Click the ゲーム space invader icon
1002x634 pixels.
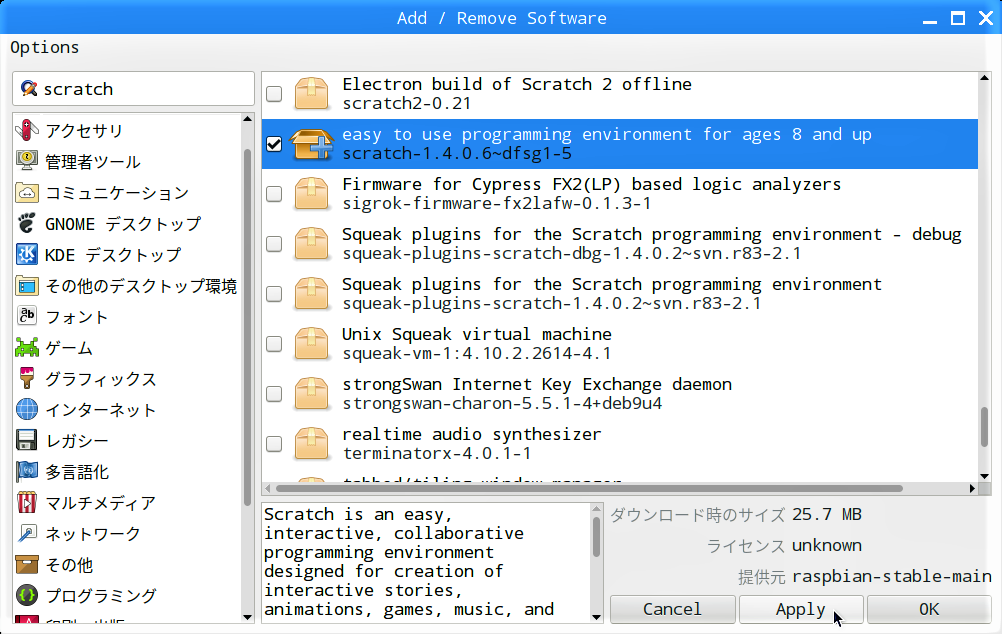[x=27, y=348]
